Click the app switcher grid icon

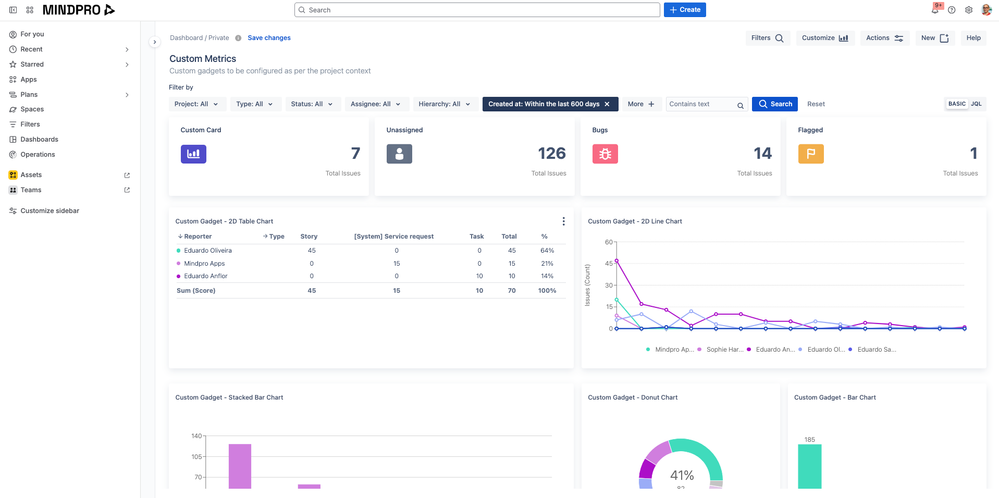(x=30, y=10)
